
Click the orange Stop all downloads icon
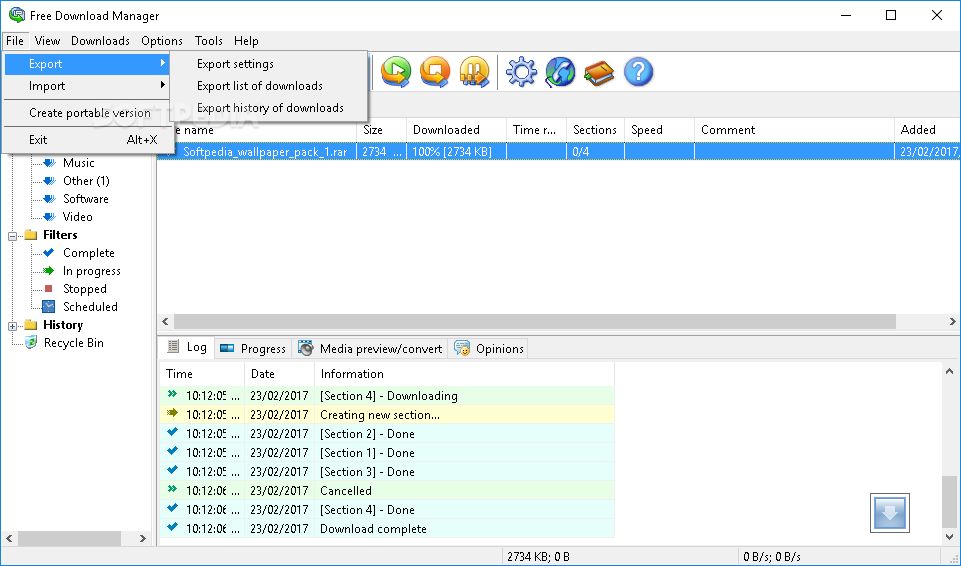click(x=435, y=72)
